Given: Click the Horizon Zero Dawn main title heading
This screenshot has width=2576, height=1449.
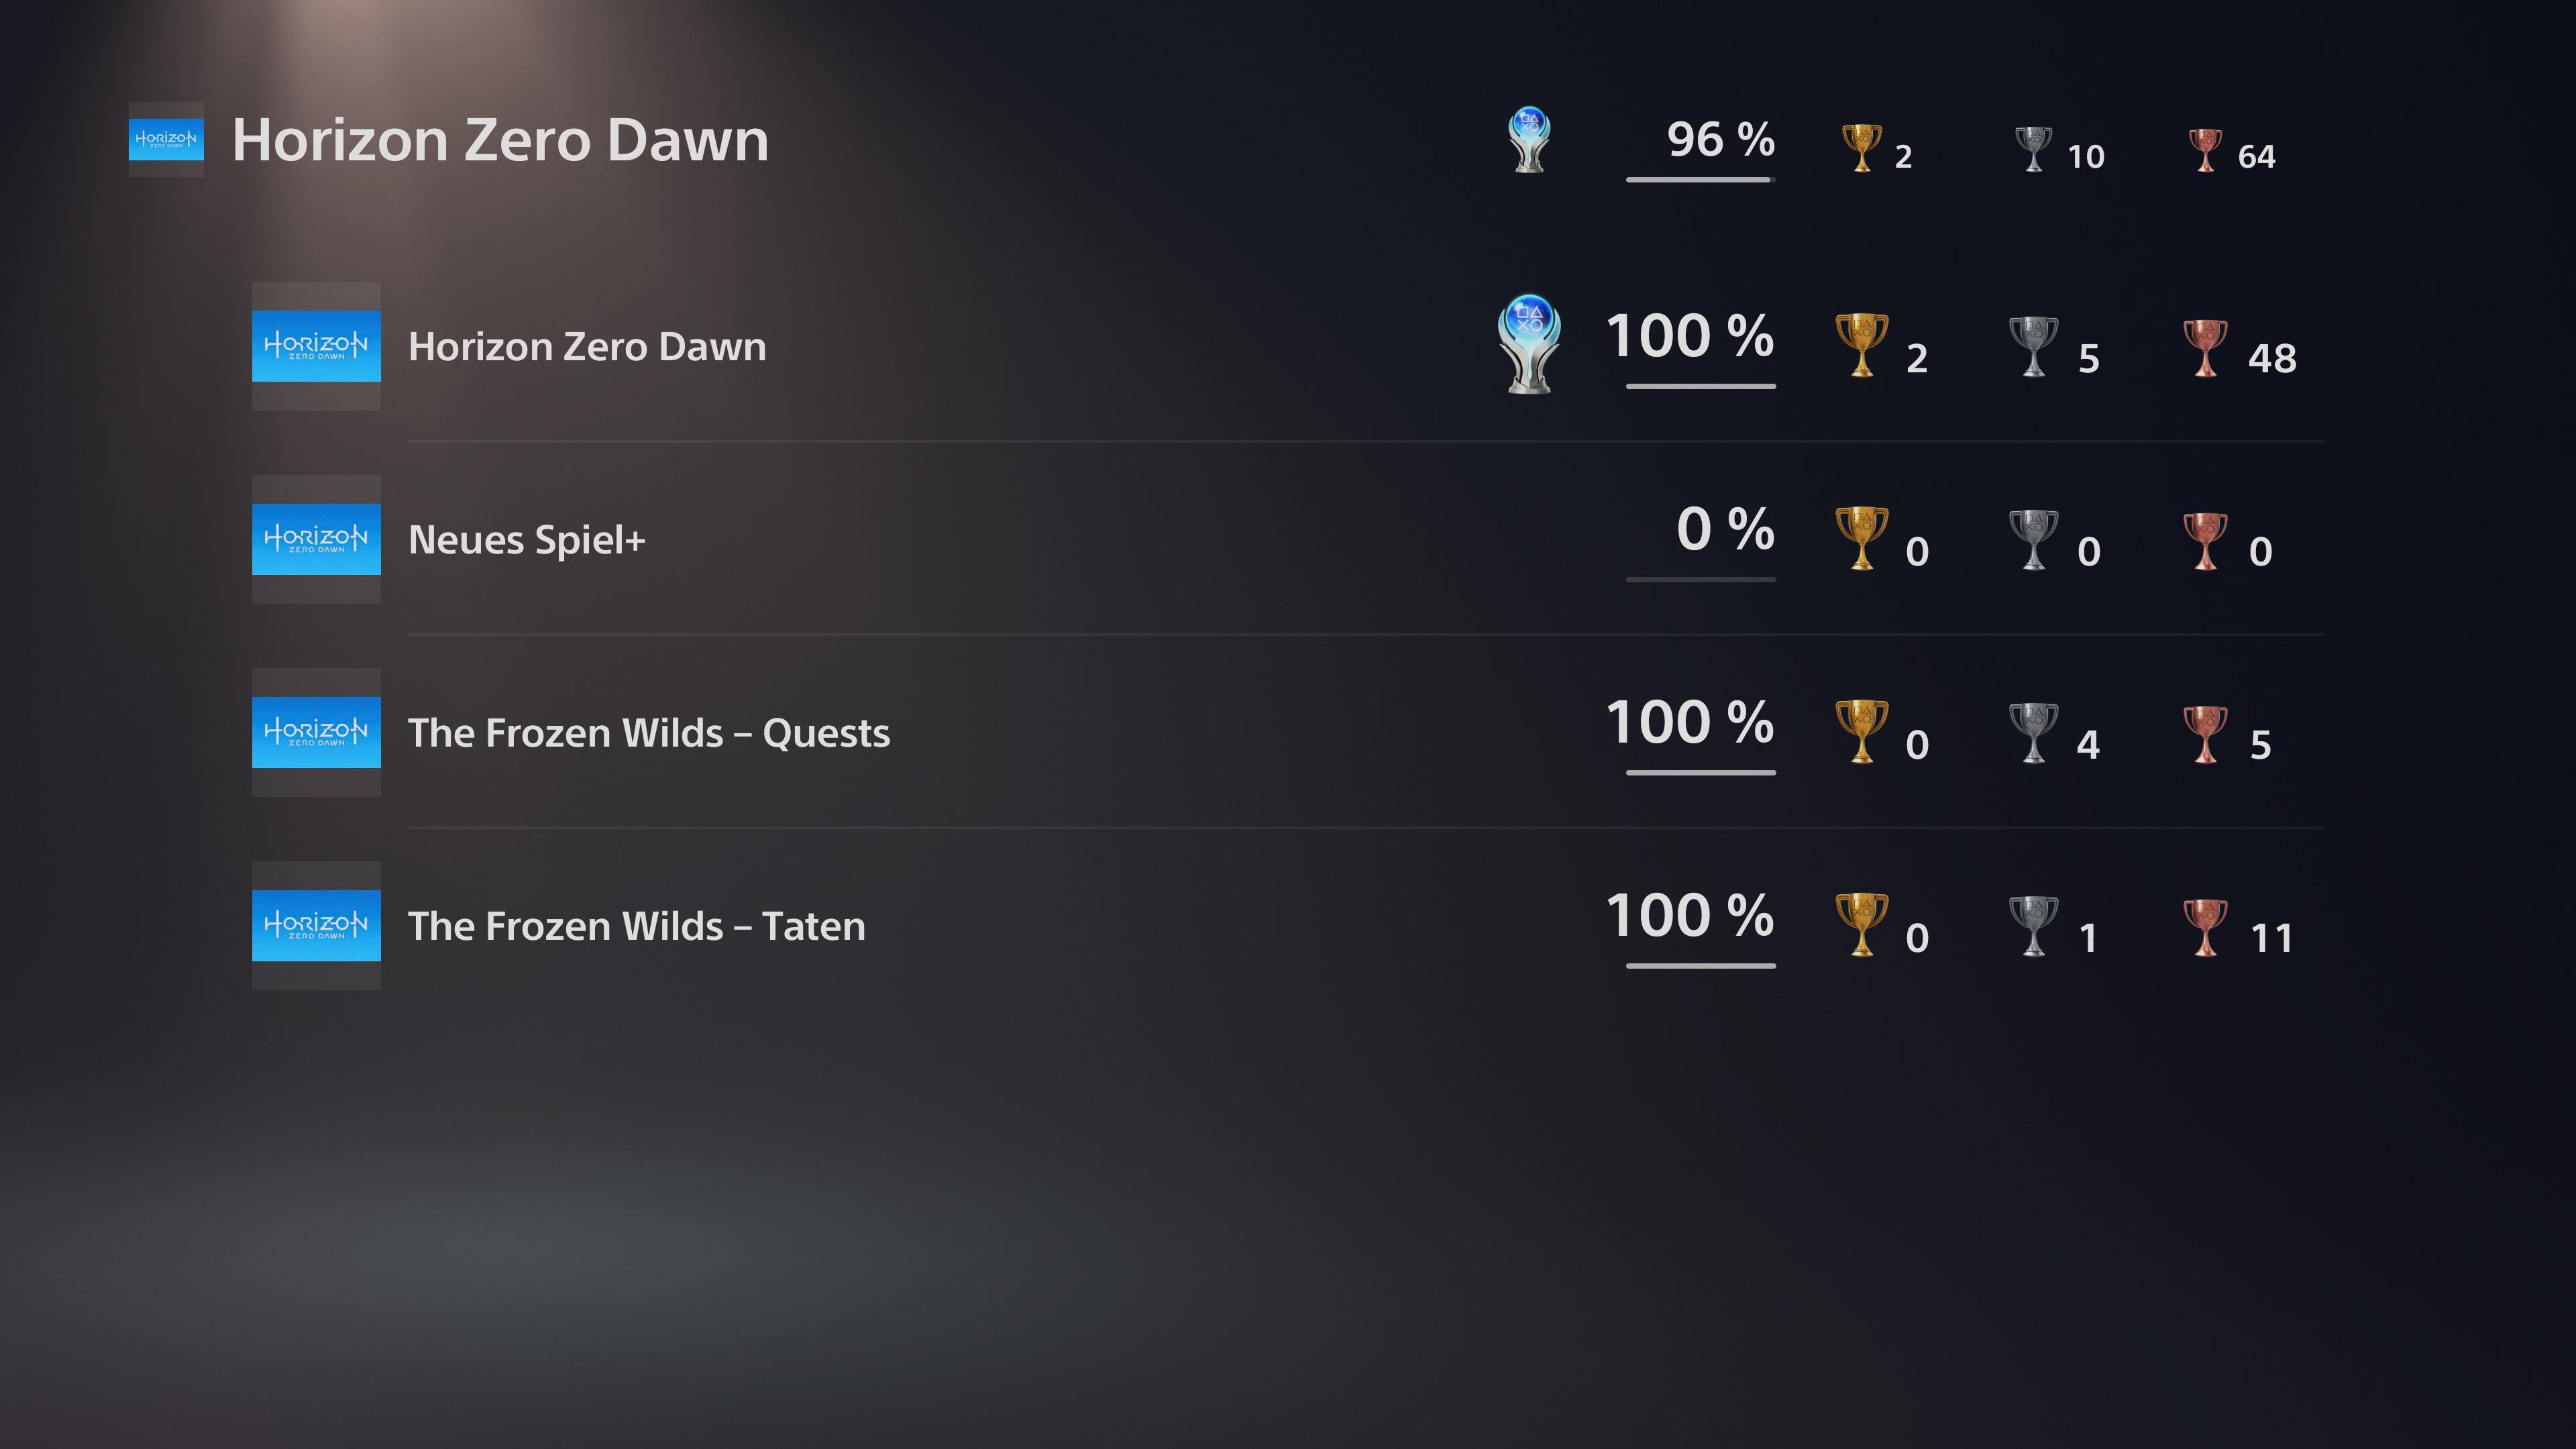Looking at the screenshot, I should [500, 140].
